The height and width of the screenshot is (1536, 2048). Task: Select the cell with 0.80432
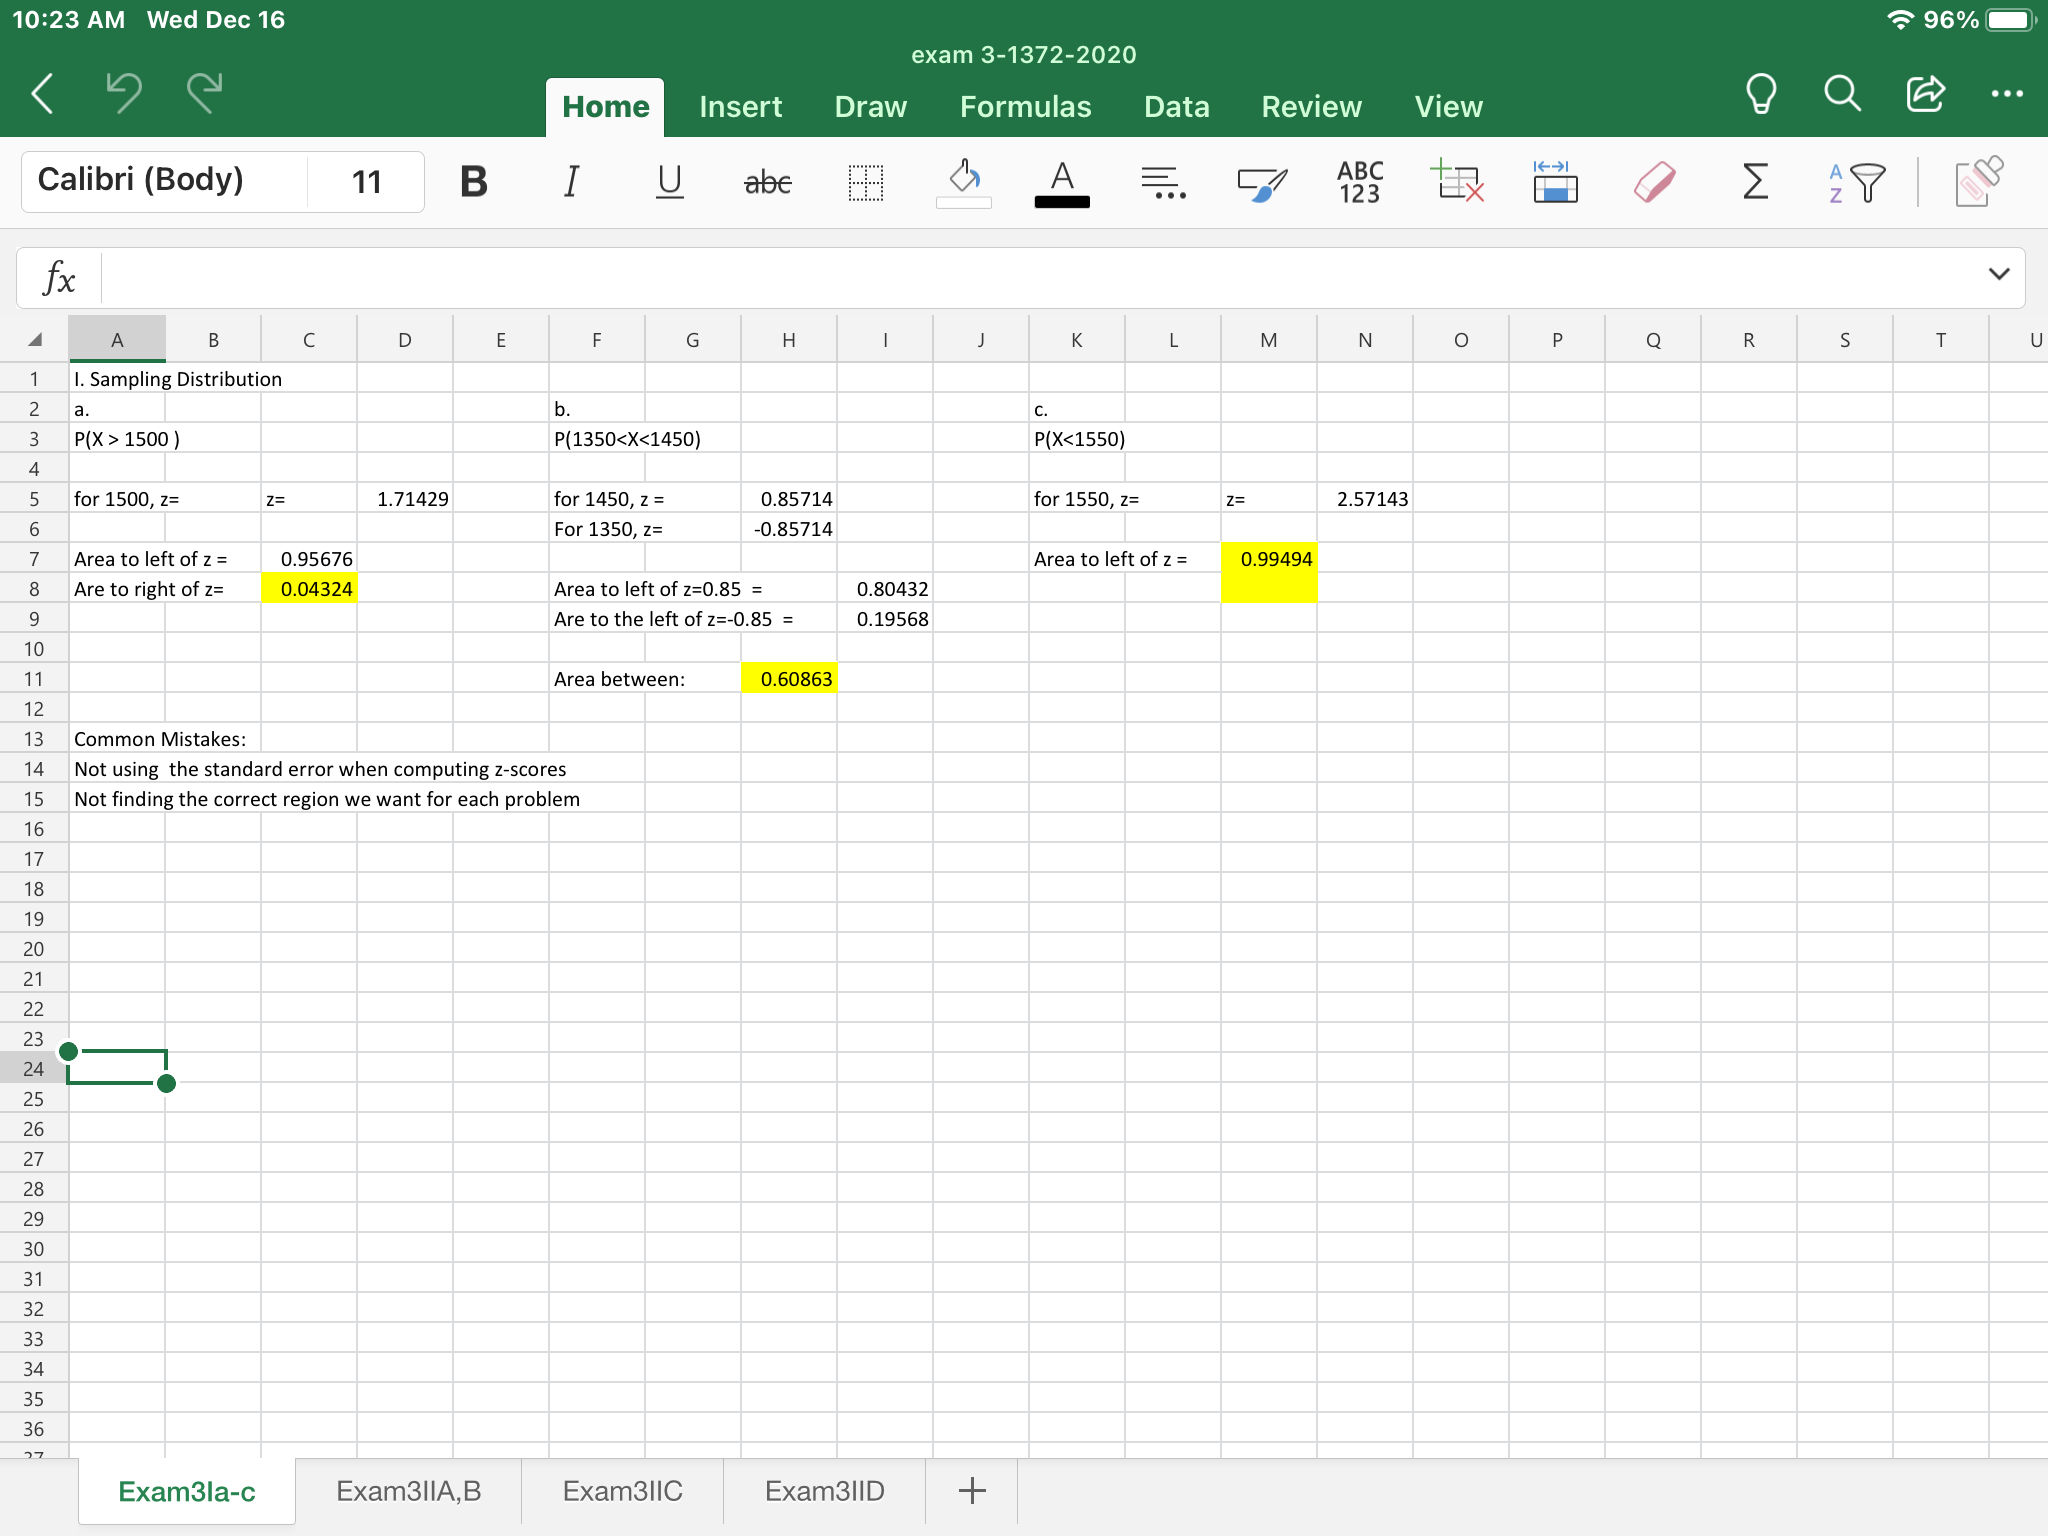pos(885,589)
